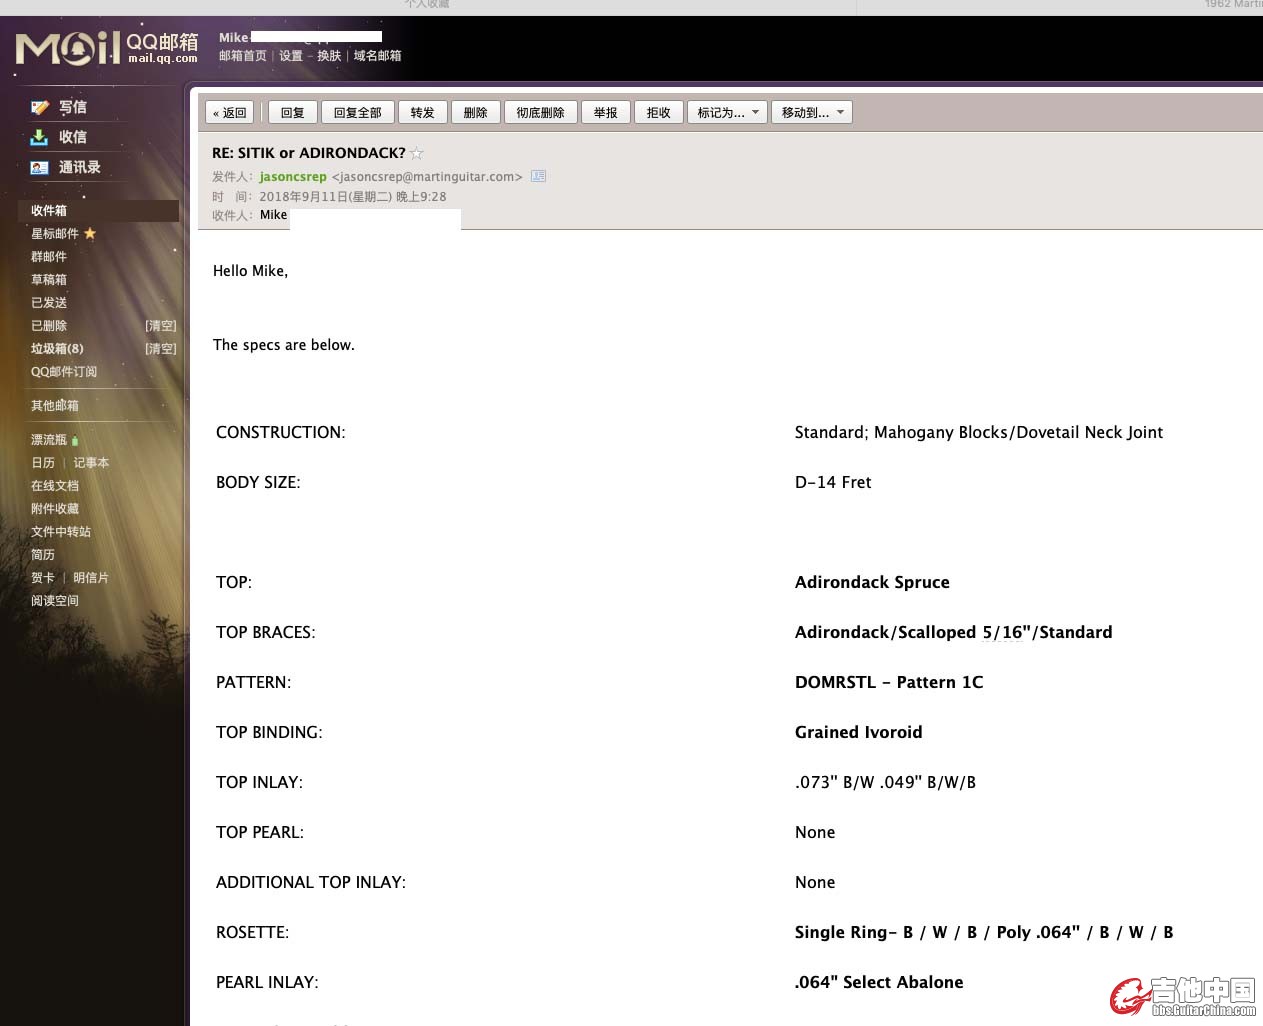Click the 返回 back button

pyautogui.click(x=230, y=113)
